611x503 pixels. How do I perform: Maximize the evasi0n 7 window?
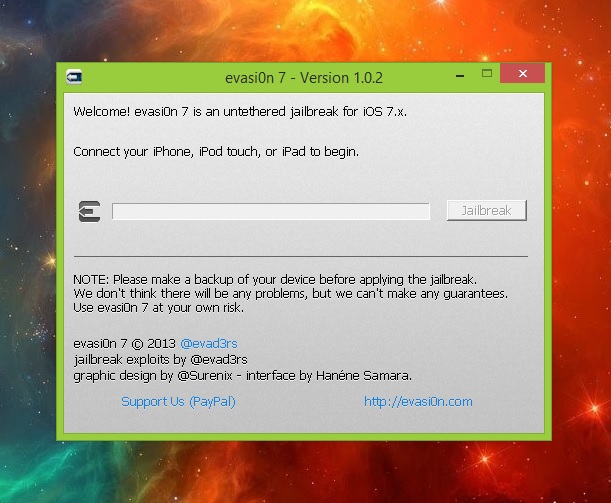487,74
